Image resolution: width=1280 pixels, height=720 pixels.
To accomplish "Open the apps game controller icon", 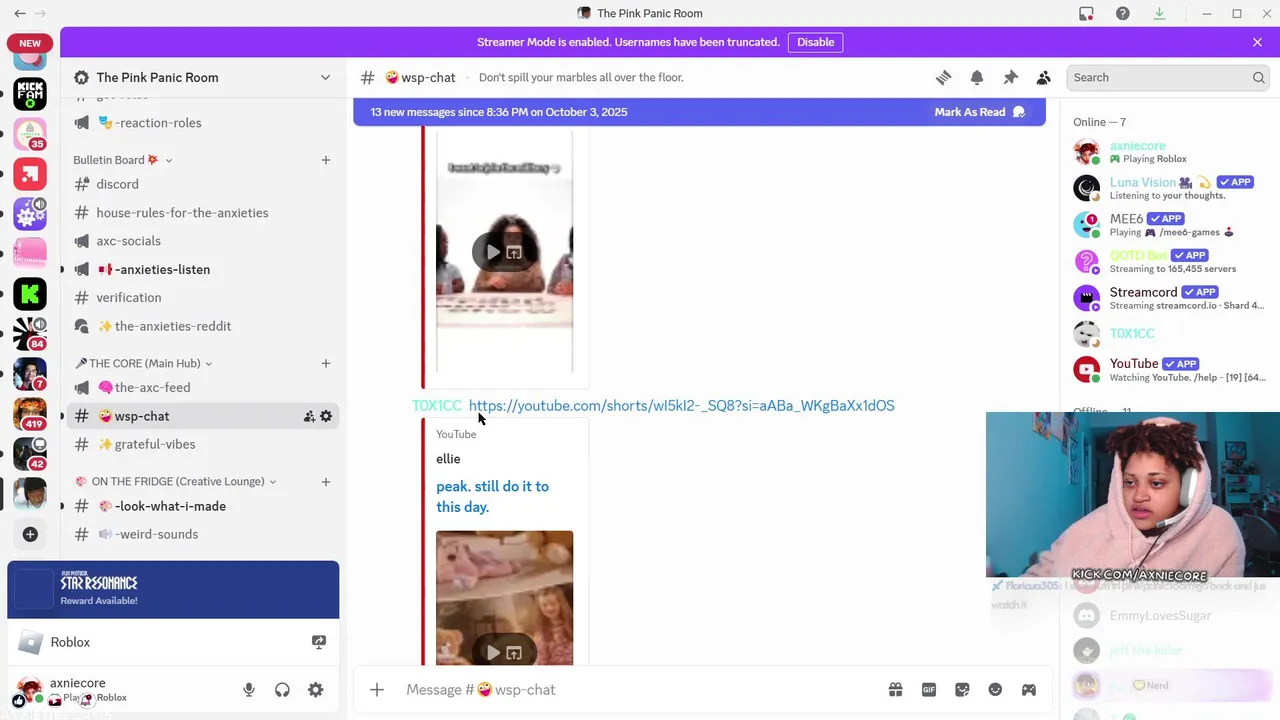I will tap(1028, 689).
